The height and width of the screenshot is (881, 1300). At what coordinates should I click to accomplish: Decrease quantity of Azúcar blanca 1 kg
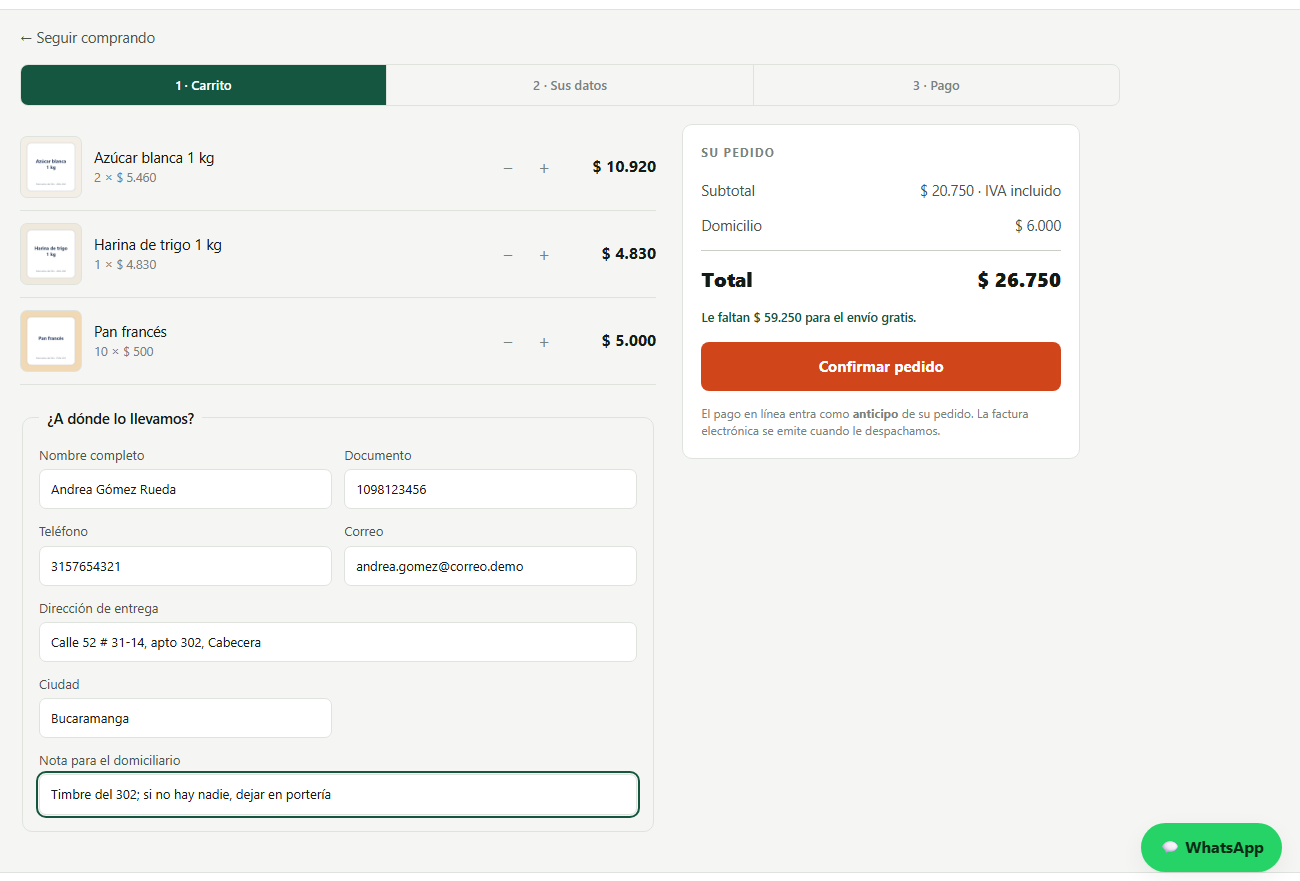point(508,168)
